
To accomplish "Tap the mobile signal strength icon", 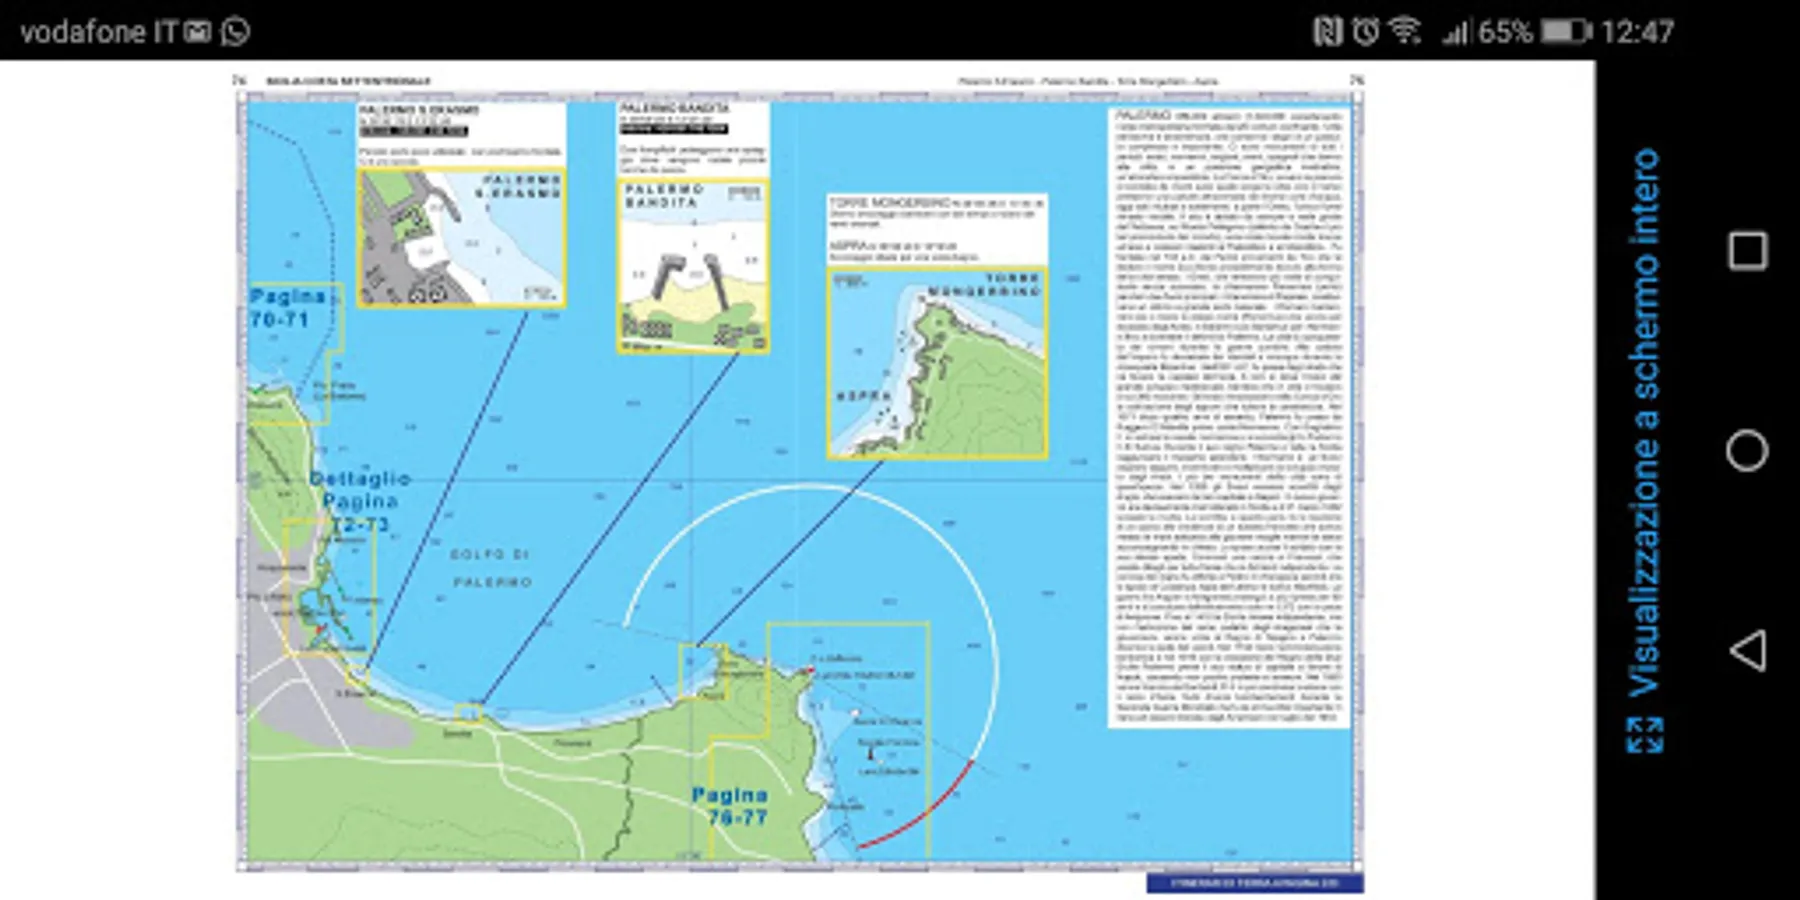I will coord(1455,33).
